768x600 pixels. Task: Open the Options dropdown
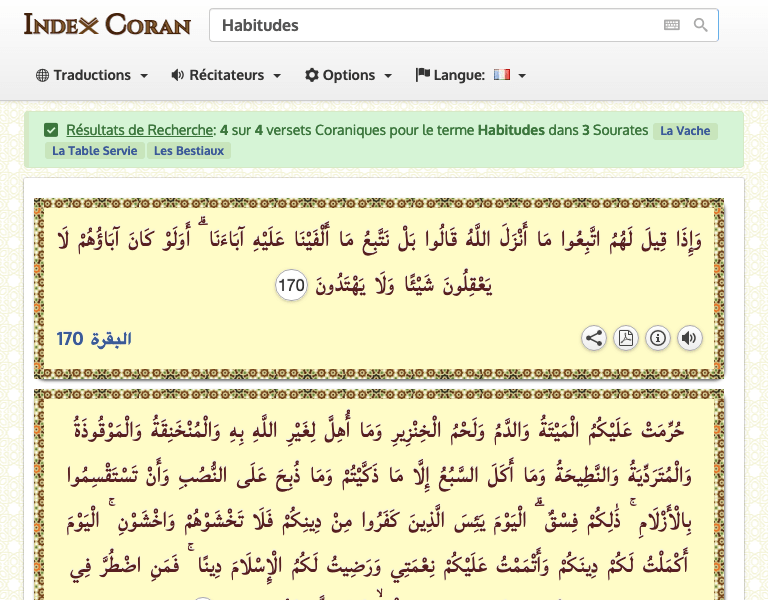pos(349,75)
